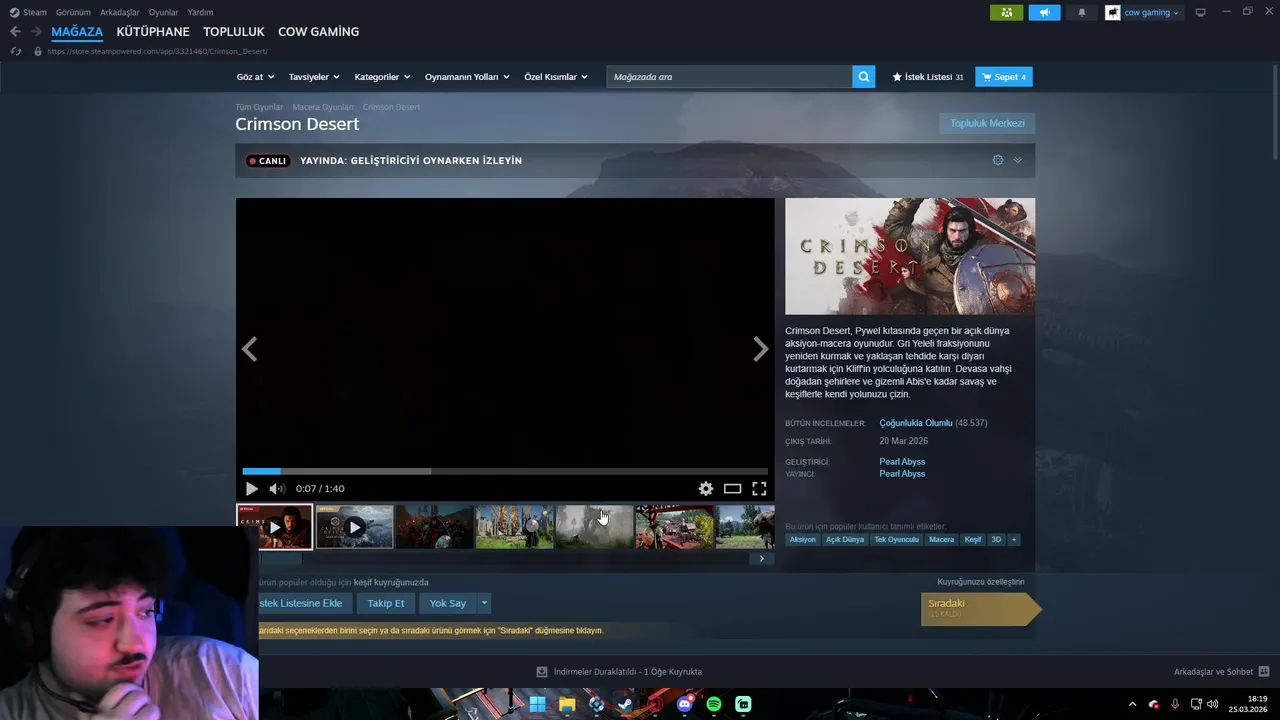Open File Explorer from taskbar

coord(567,704)
